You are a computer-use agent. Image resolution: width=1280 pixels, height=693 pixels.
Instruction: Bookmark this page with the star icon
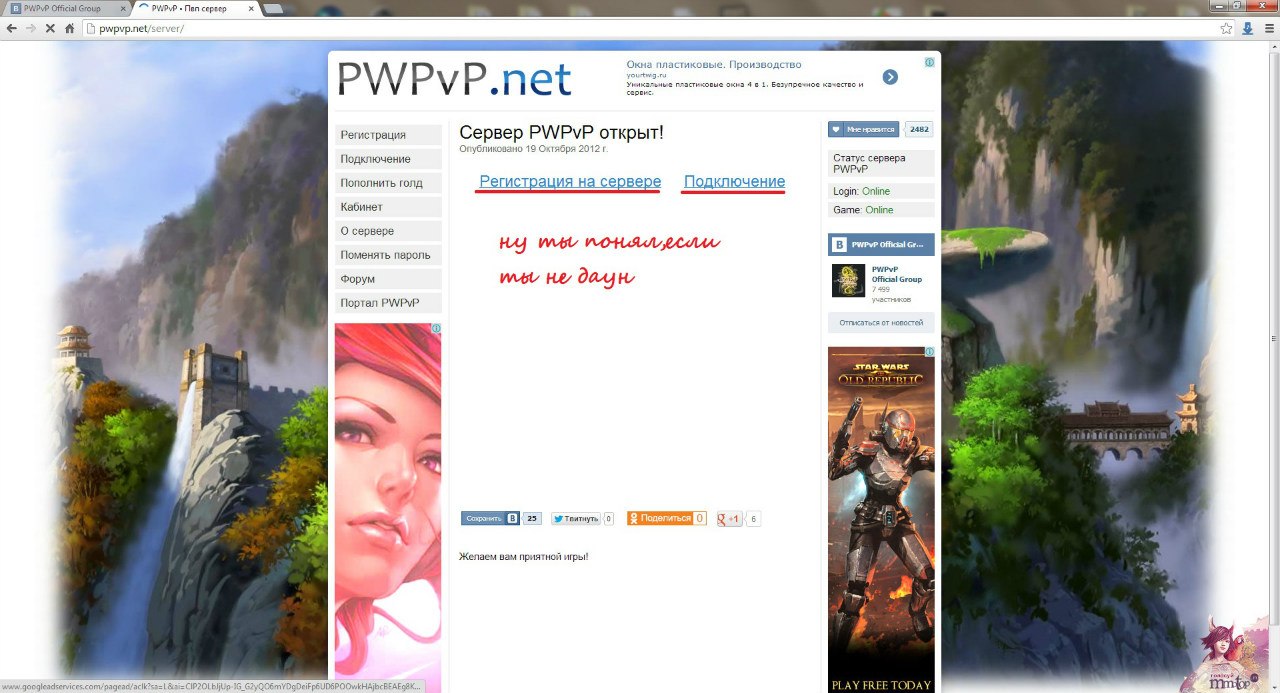[1226, 29]
